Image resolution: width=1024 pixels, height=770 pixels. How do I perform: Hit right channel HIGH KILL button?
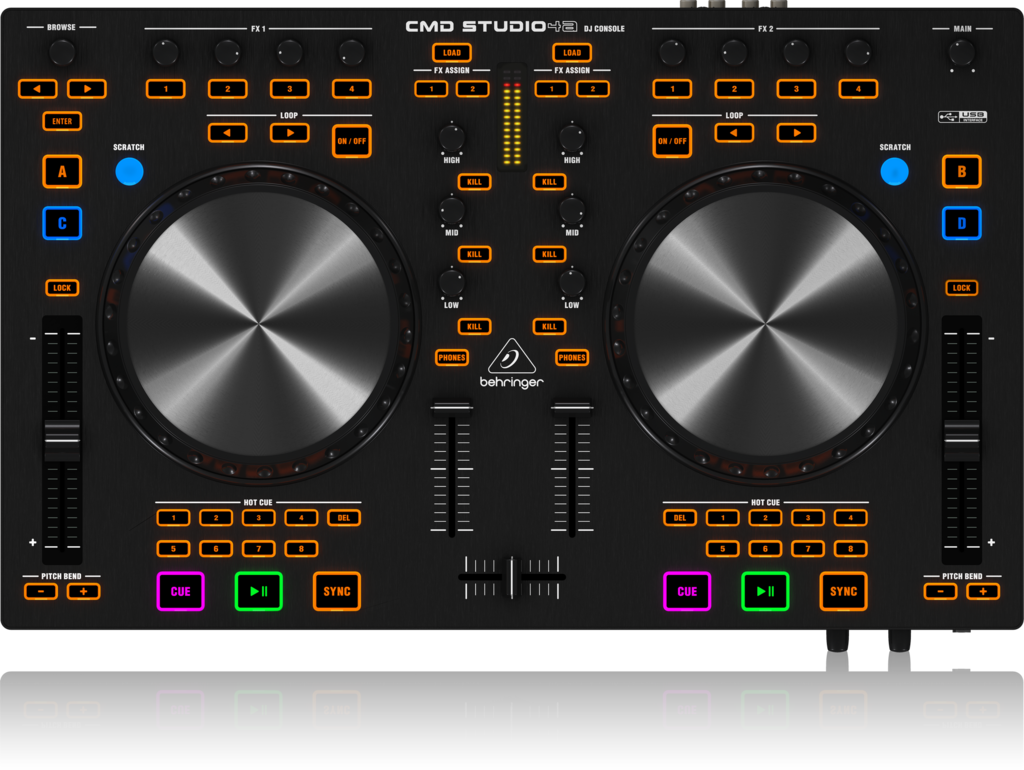pos(549,182)
